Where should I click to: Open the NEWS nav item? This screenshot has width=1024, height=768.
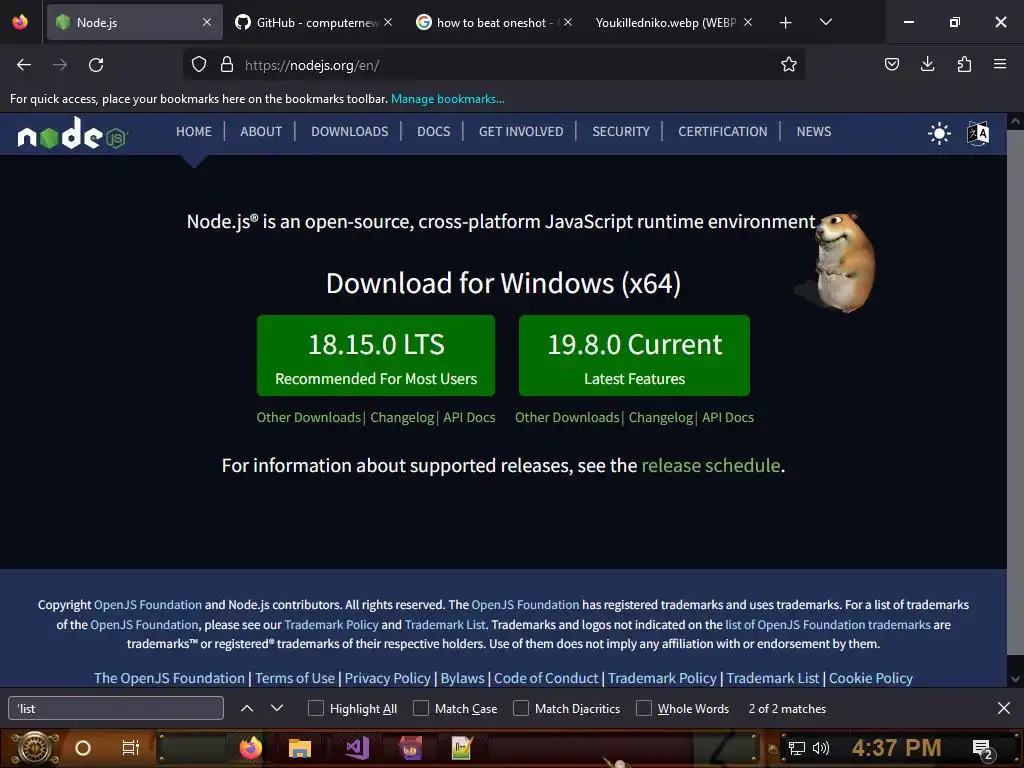coord(814,131)
